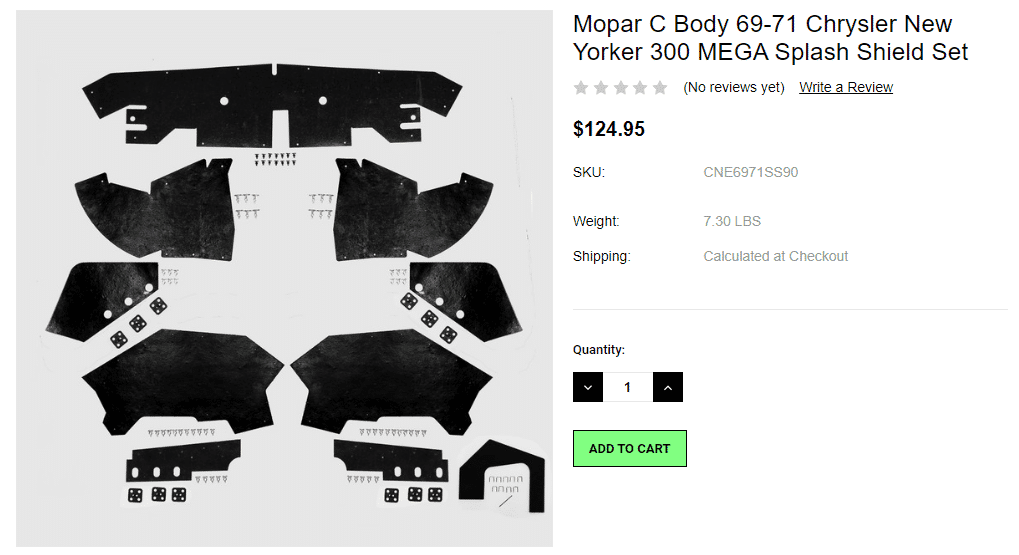Click the 7.30 LBS weight value
This screenshot has width=1019, height=555.
[x=732, y=221]
